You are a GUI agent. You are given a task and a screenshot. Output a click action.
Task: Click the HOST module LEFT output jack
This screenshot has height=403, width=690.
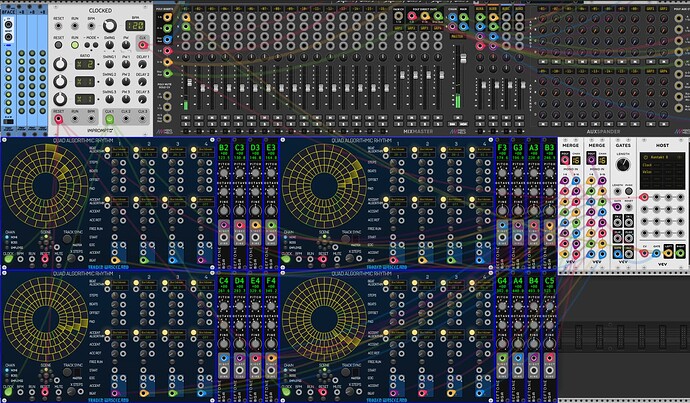click(668, 253)
